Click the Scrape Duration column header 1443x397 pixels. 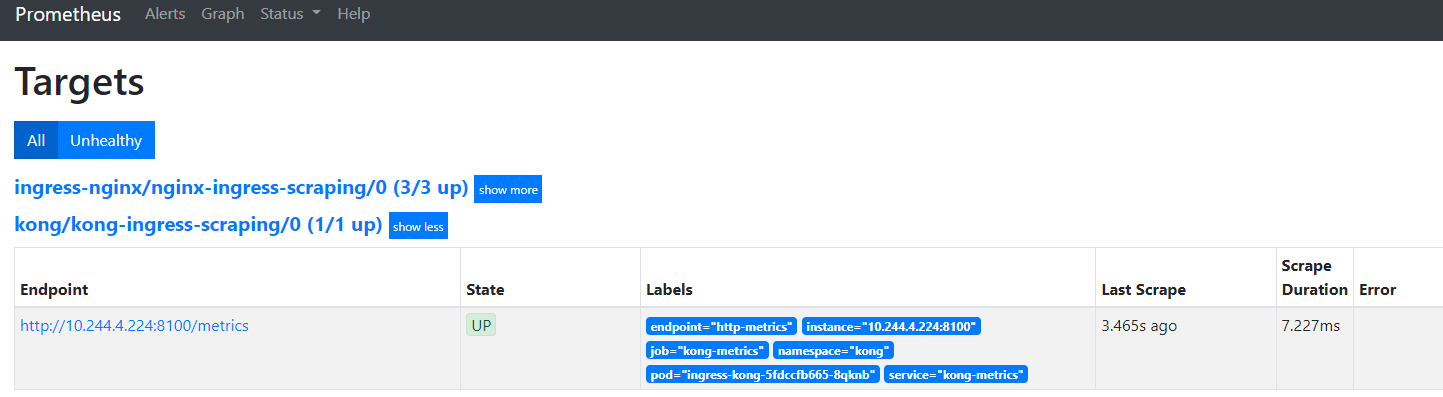tap(1314, 277)
